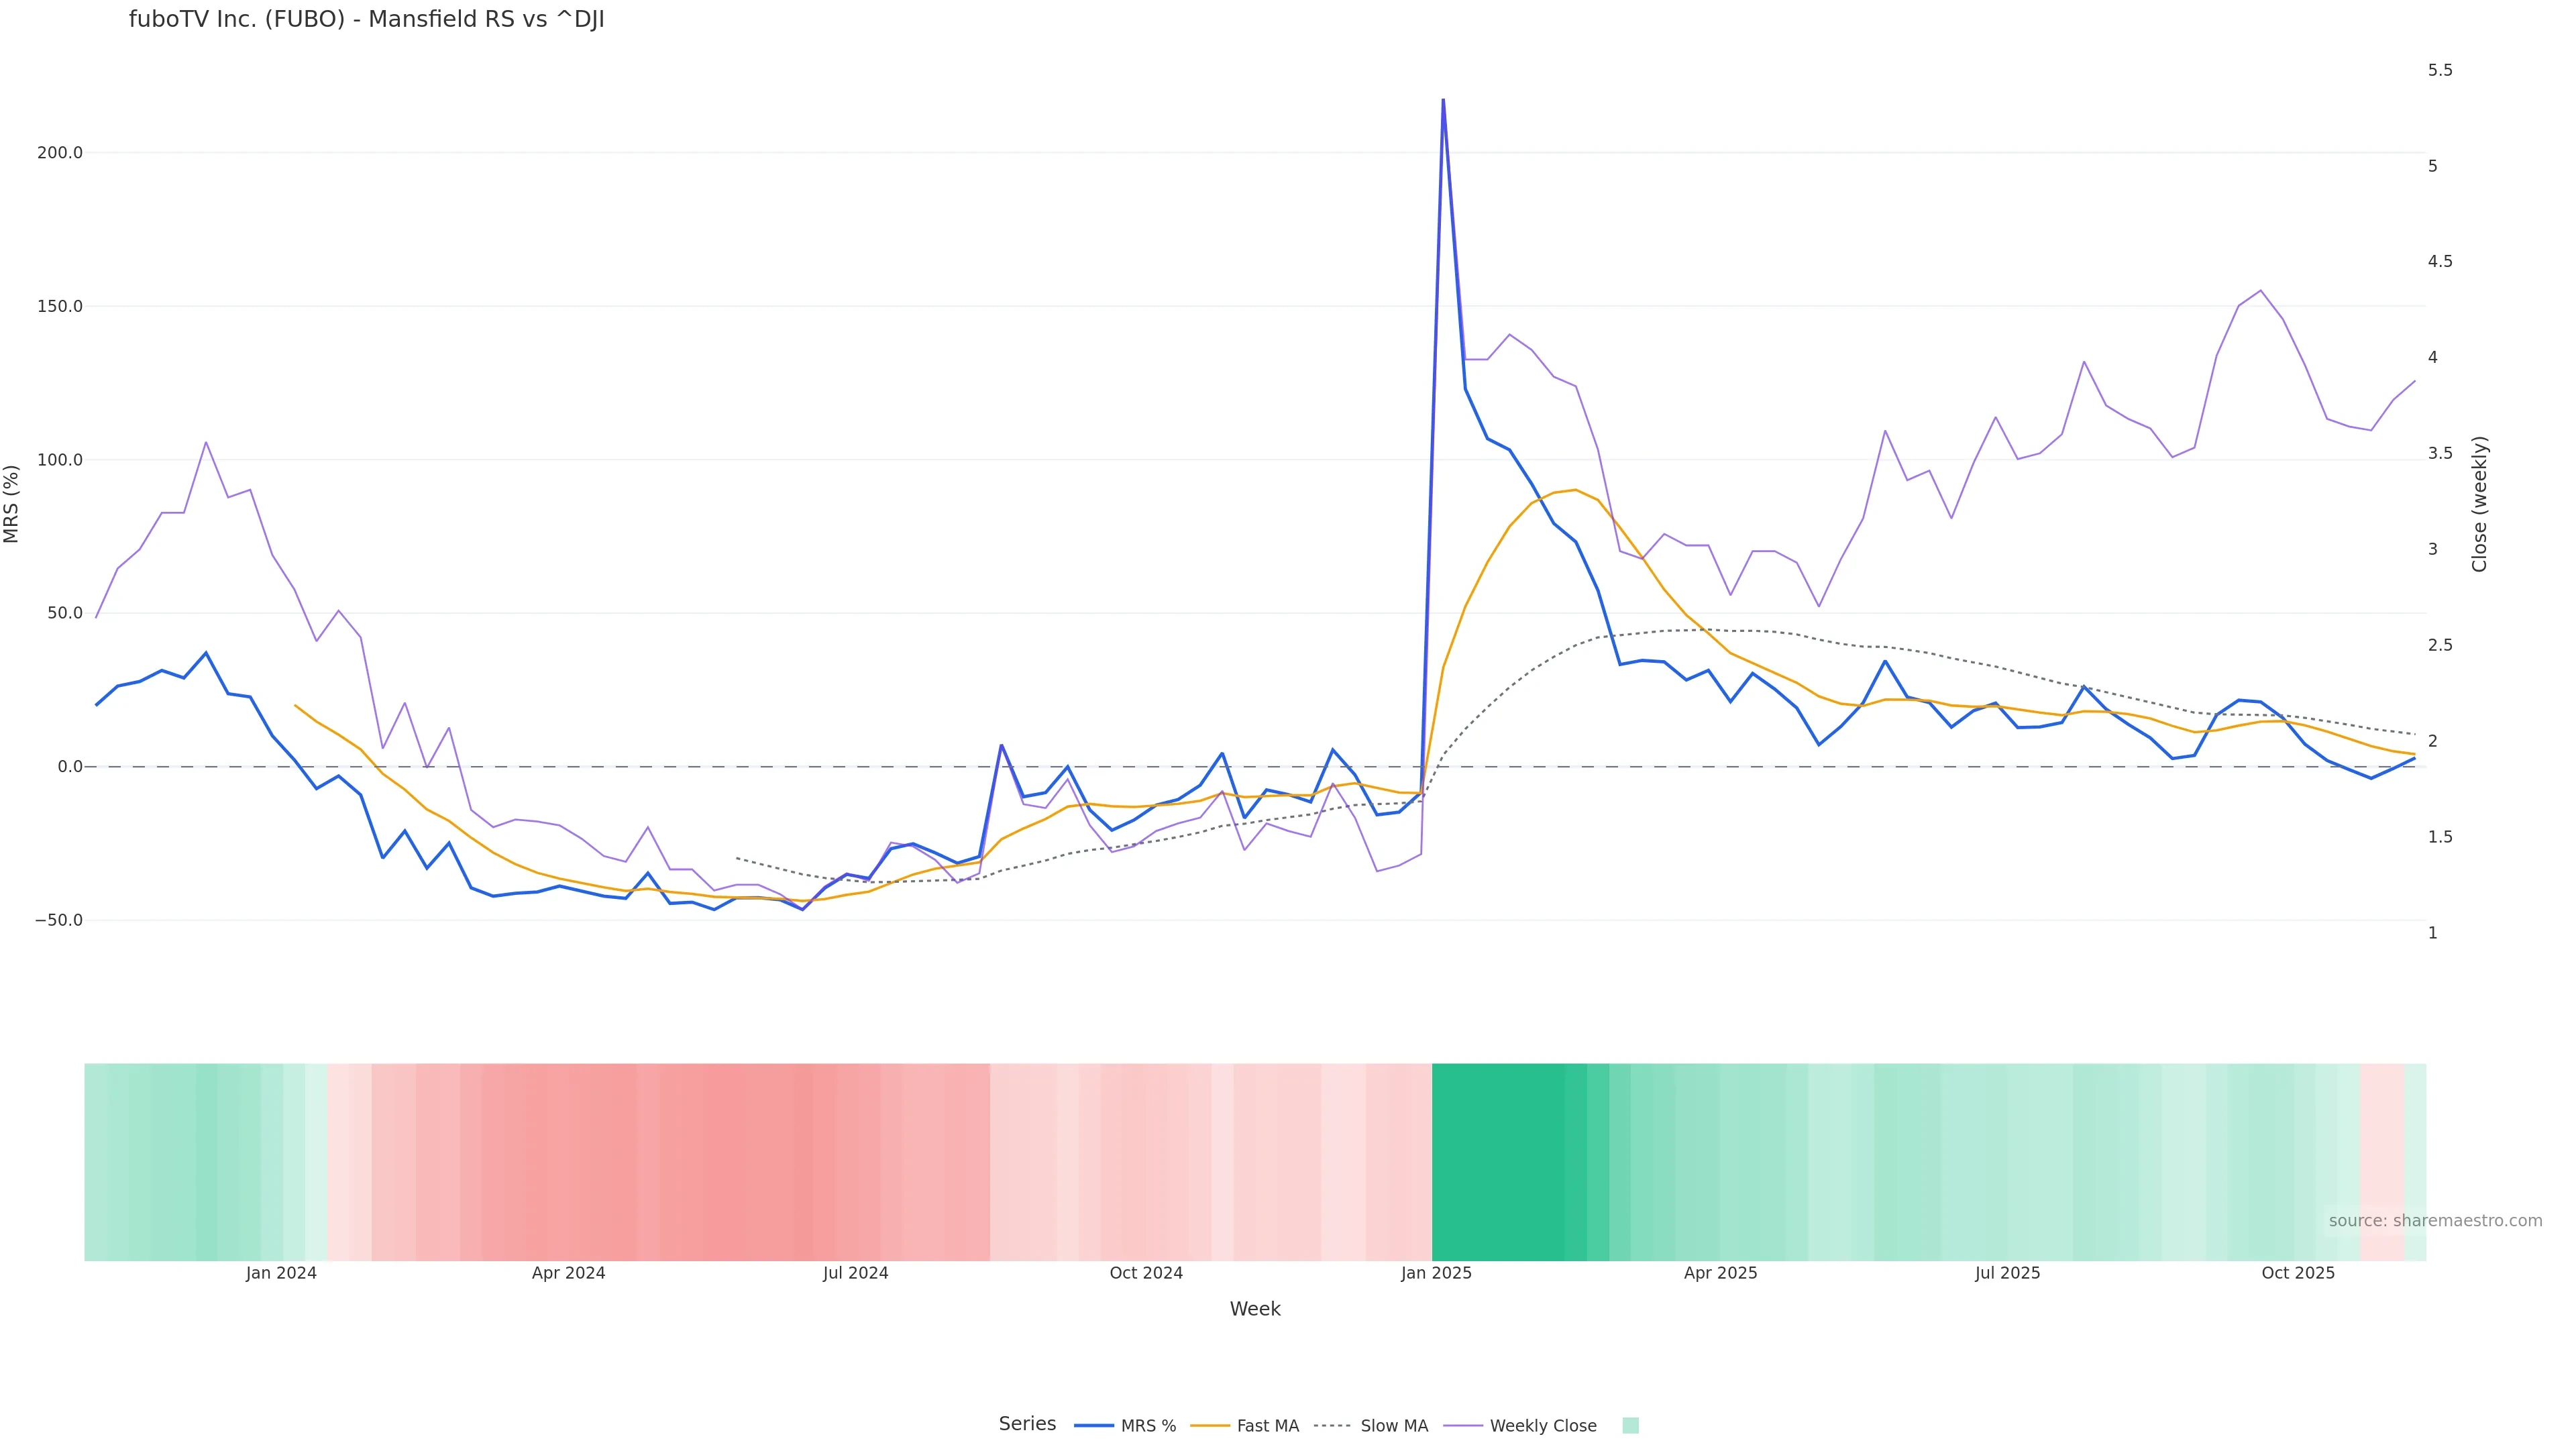Screen dimensions: 2576x1449
Task: Click the purple Weekly Close legend line icon
Action: [1463, 1426]
